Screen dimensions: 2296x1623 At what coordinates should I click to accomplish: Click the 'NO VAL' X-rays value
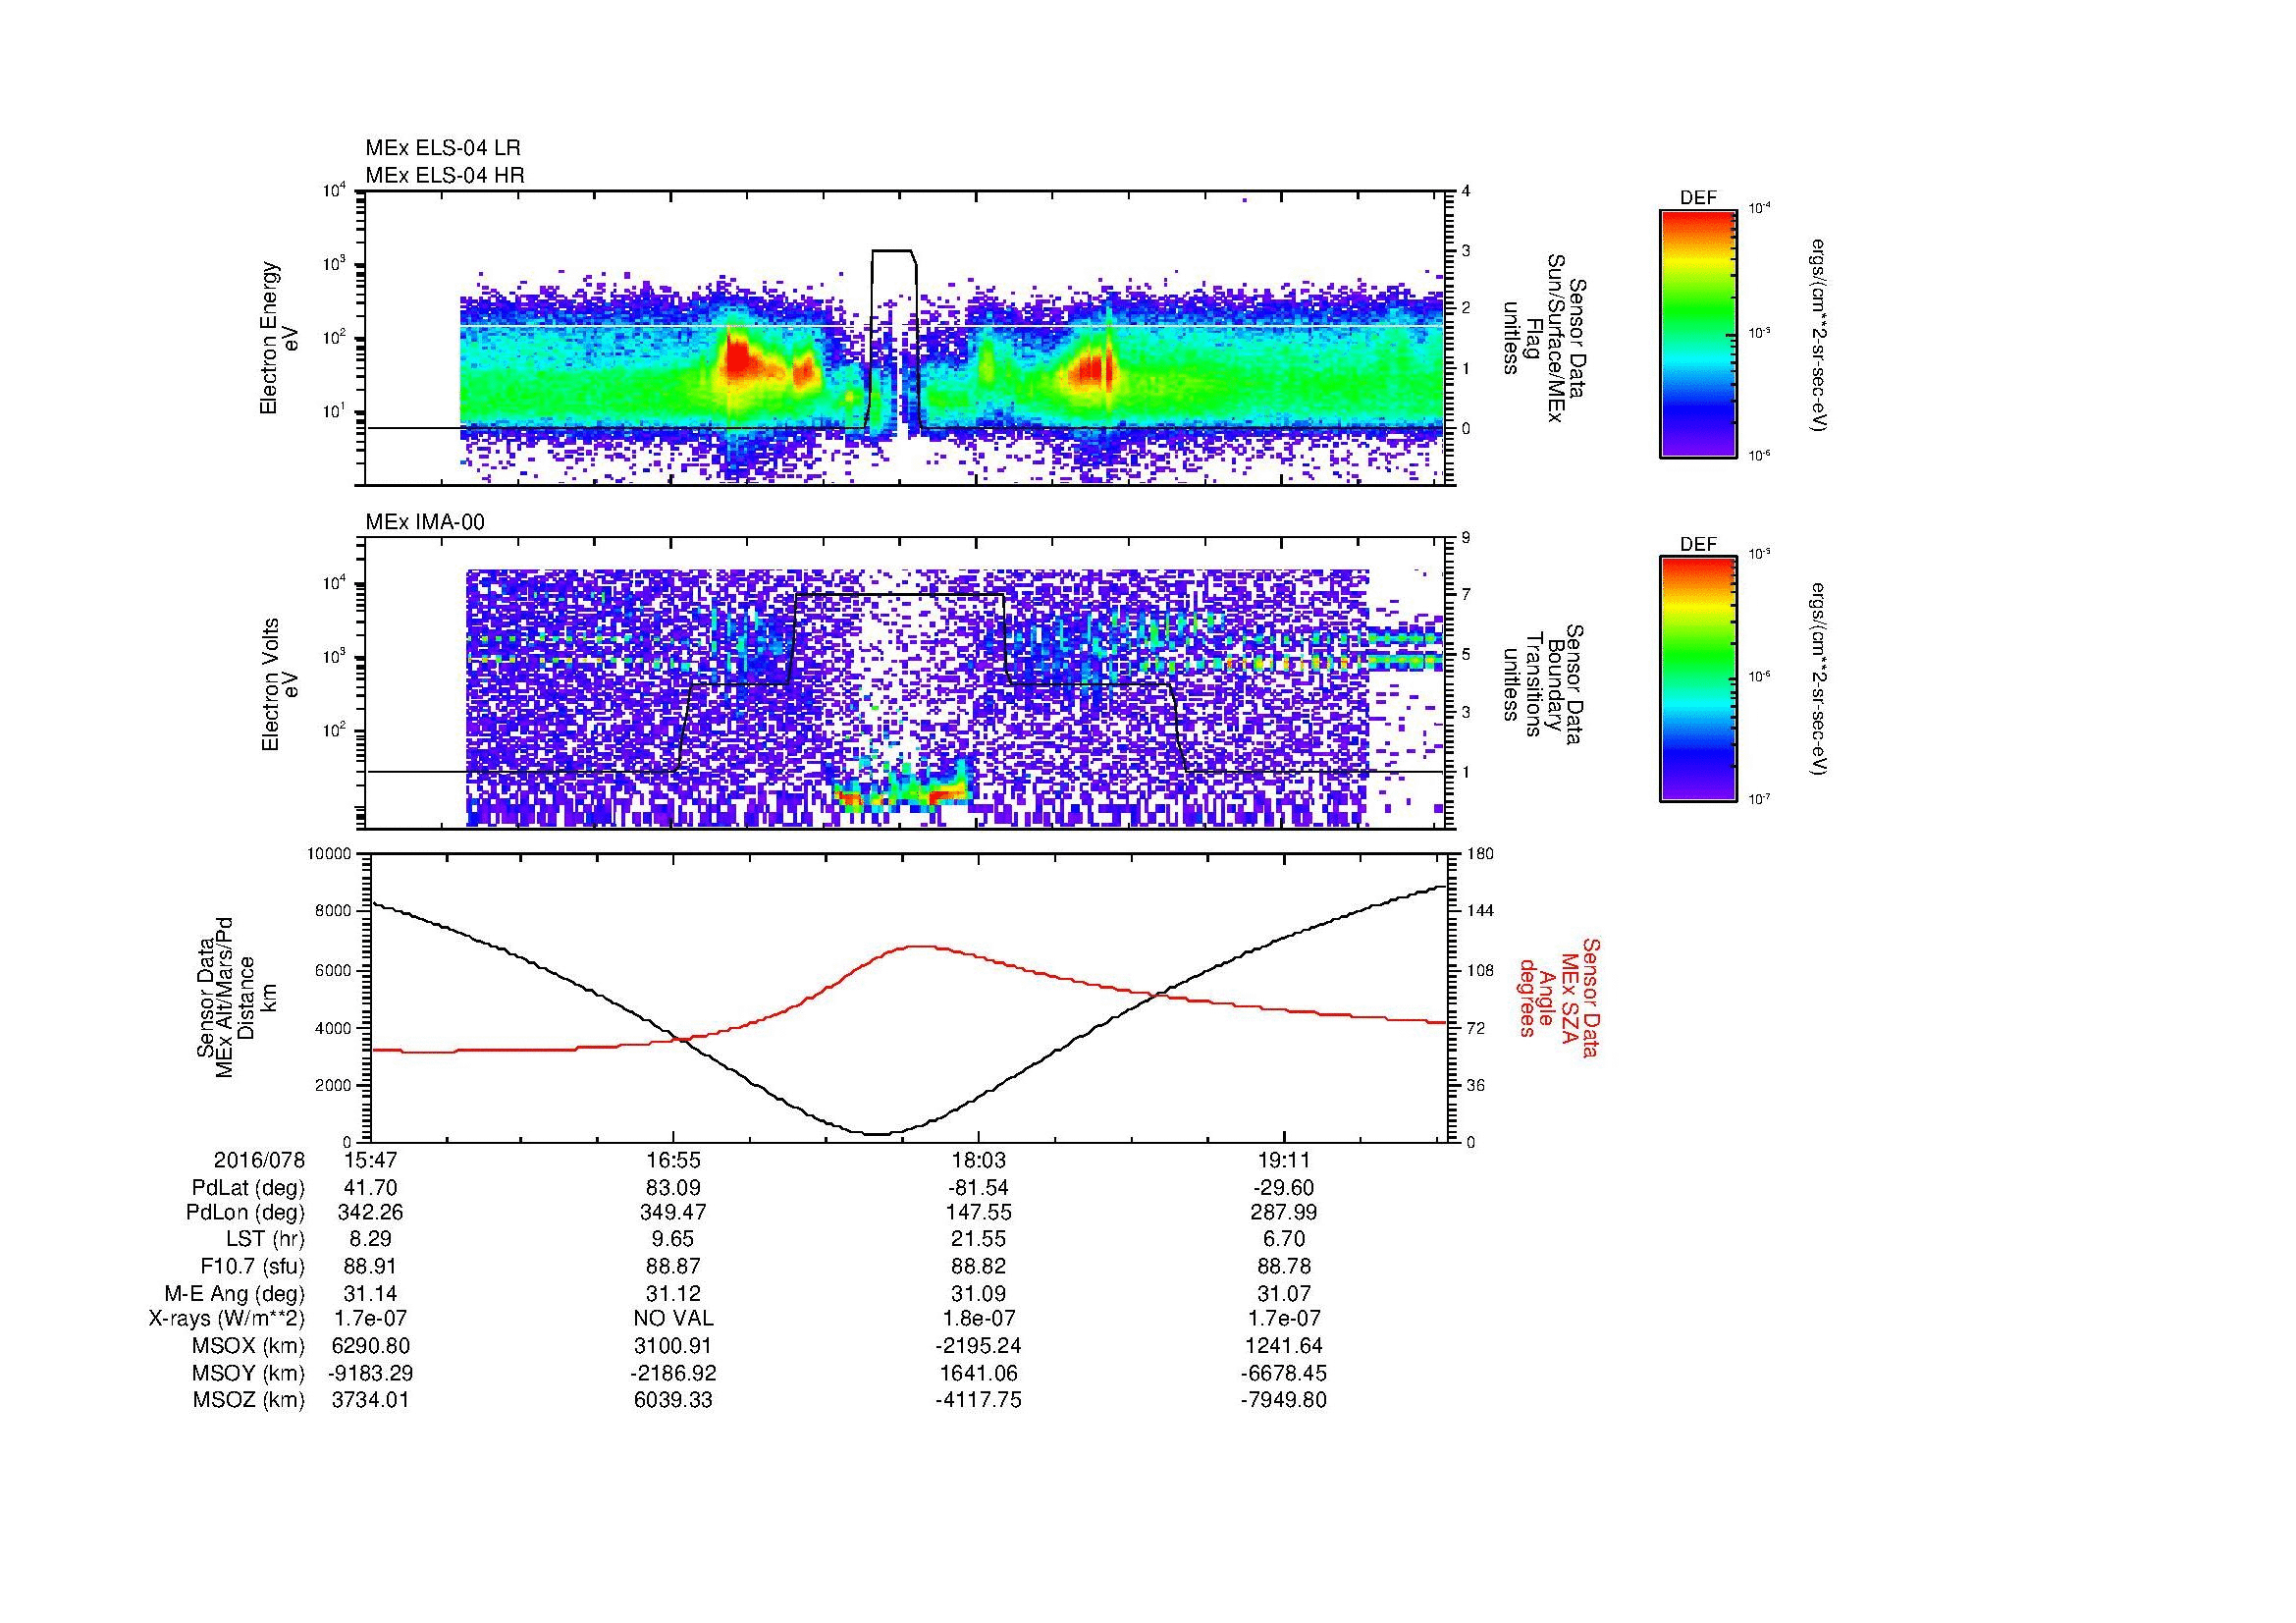pyautogui.click(x=674, y=1319)
